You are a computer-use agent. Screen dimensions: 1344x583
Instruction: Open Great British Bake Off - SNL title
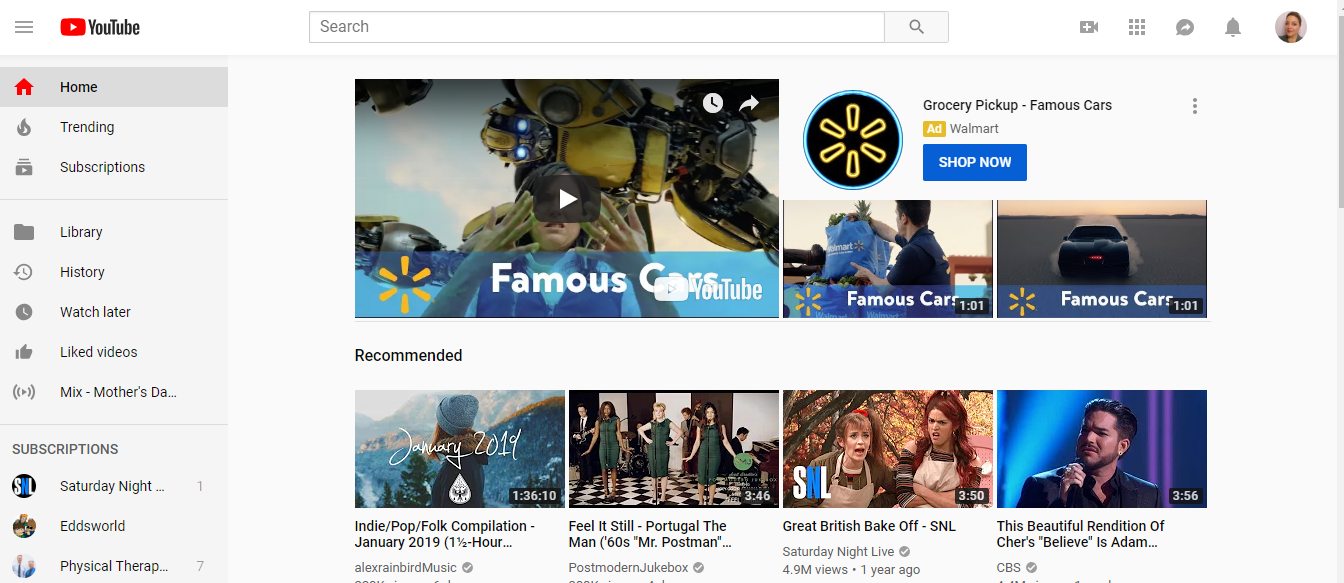click(x=869, y=526)
